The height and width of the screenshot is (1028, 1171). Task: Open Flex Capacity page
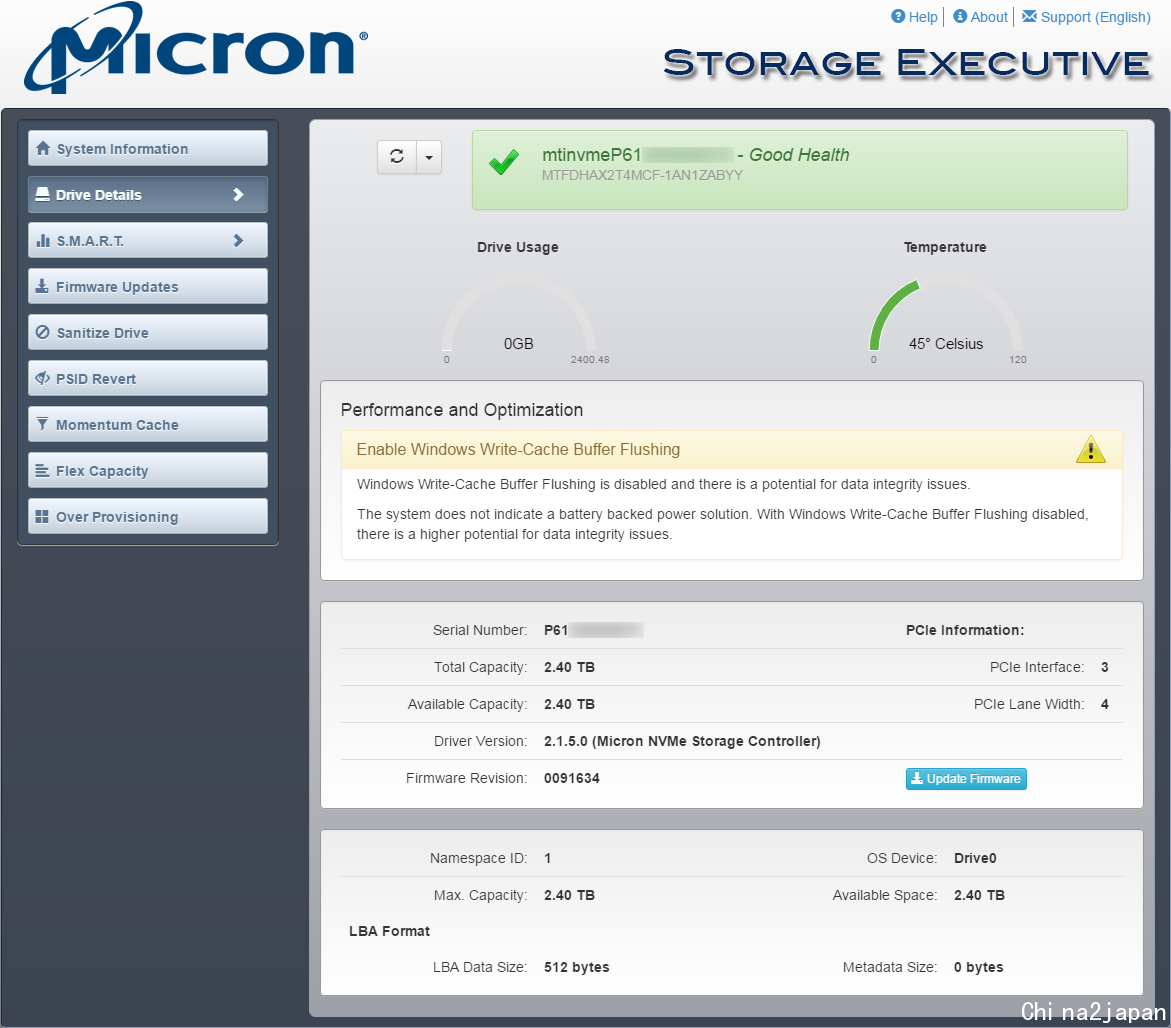148,470
